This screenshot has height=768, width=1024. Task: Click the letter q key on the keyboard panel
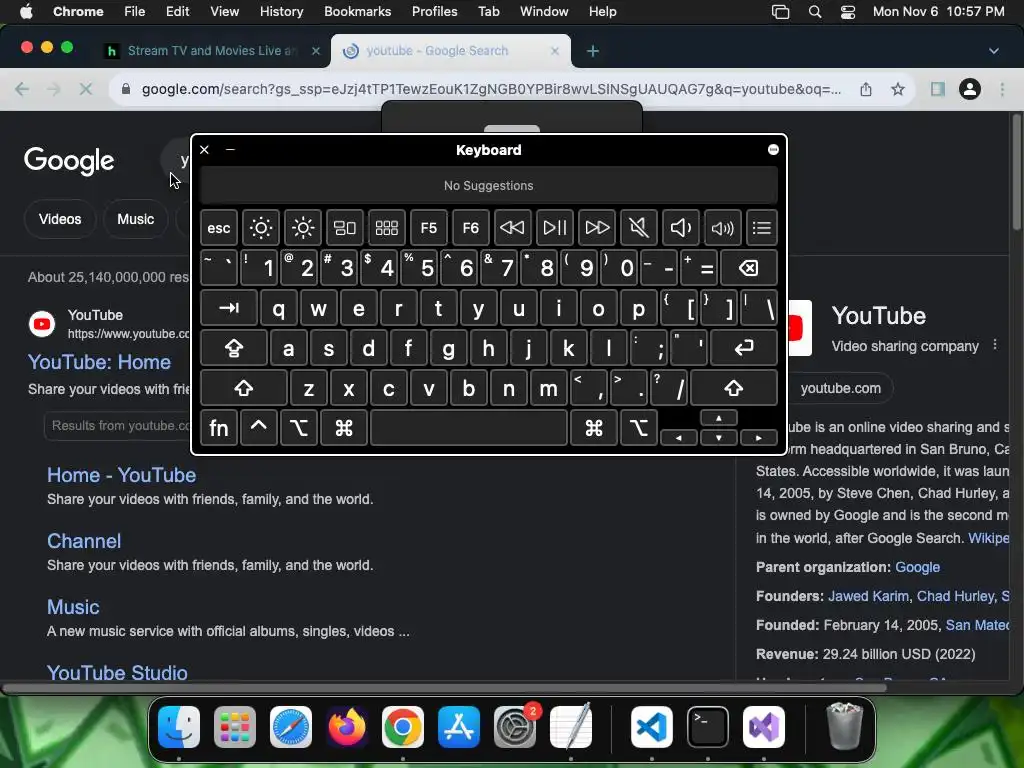[x=279, y=308]
